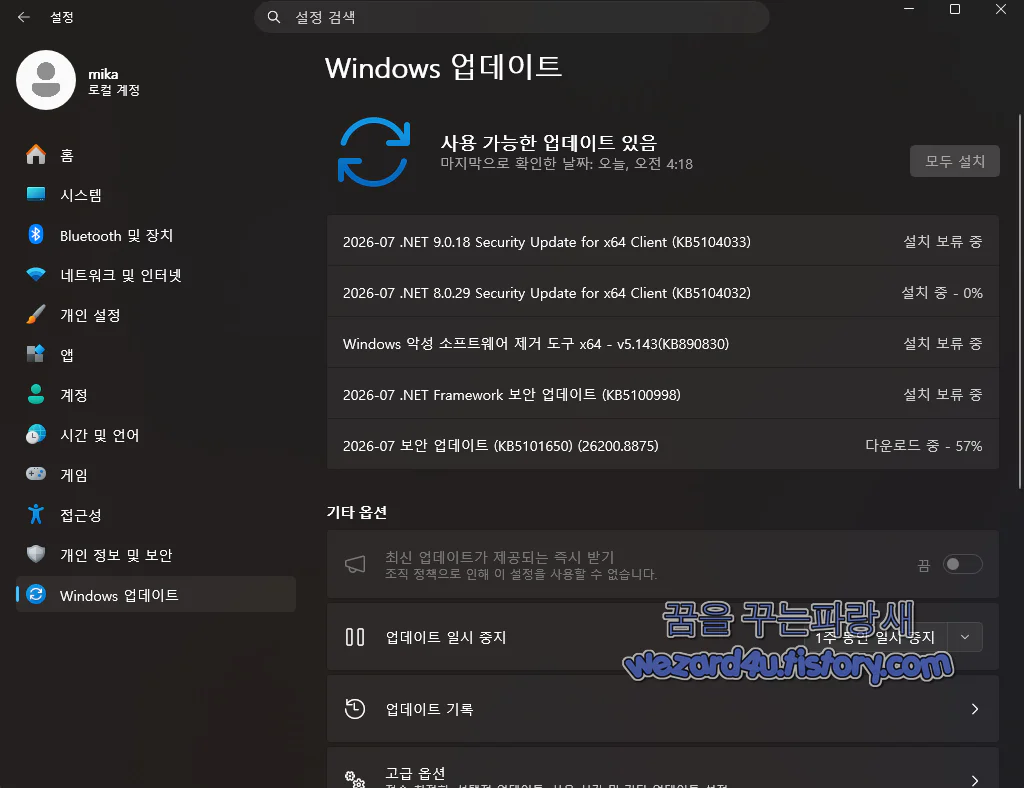Click the Apps icon in sidebar
1024x788 pixels.
(36, 355)
